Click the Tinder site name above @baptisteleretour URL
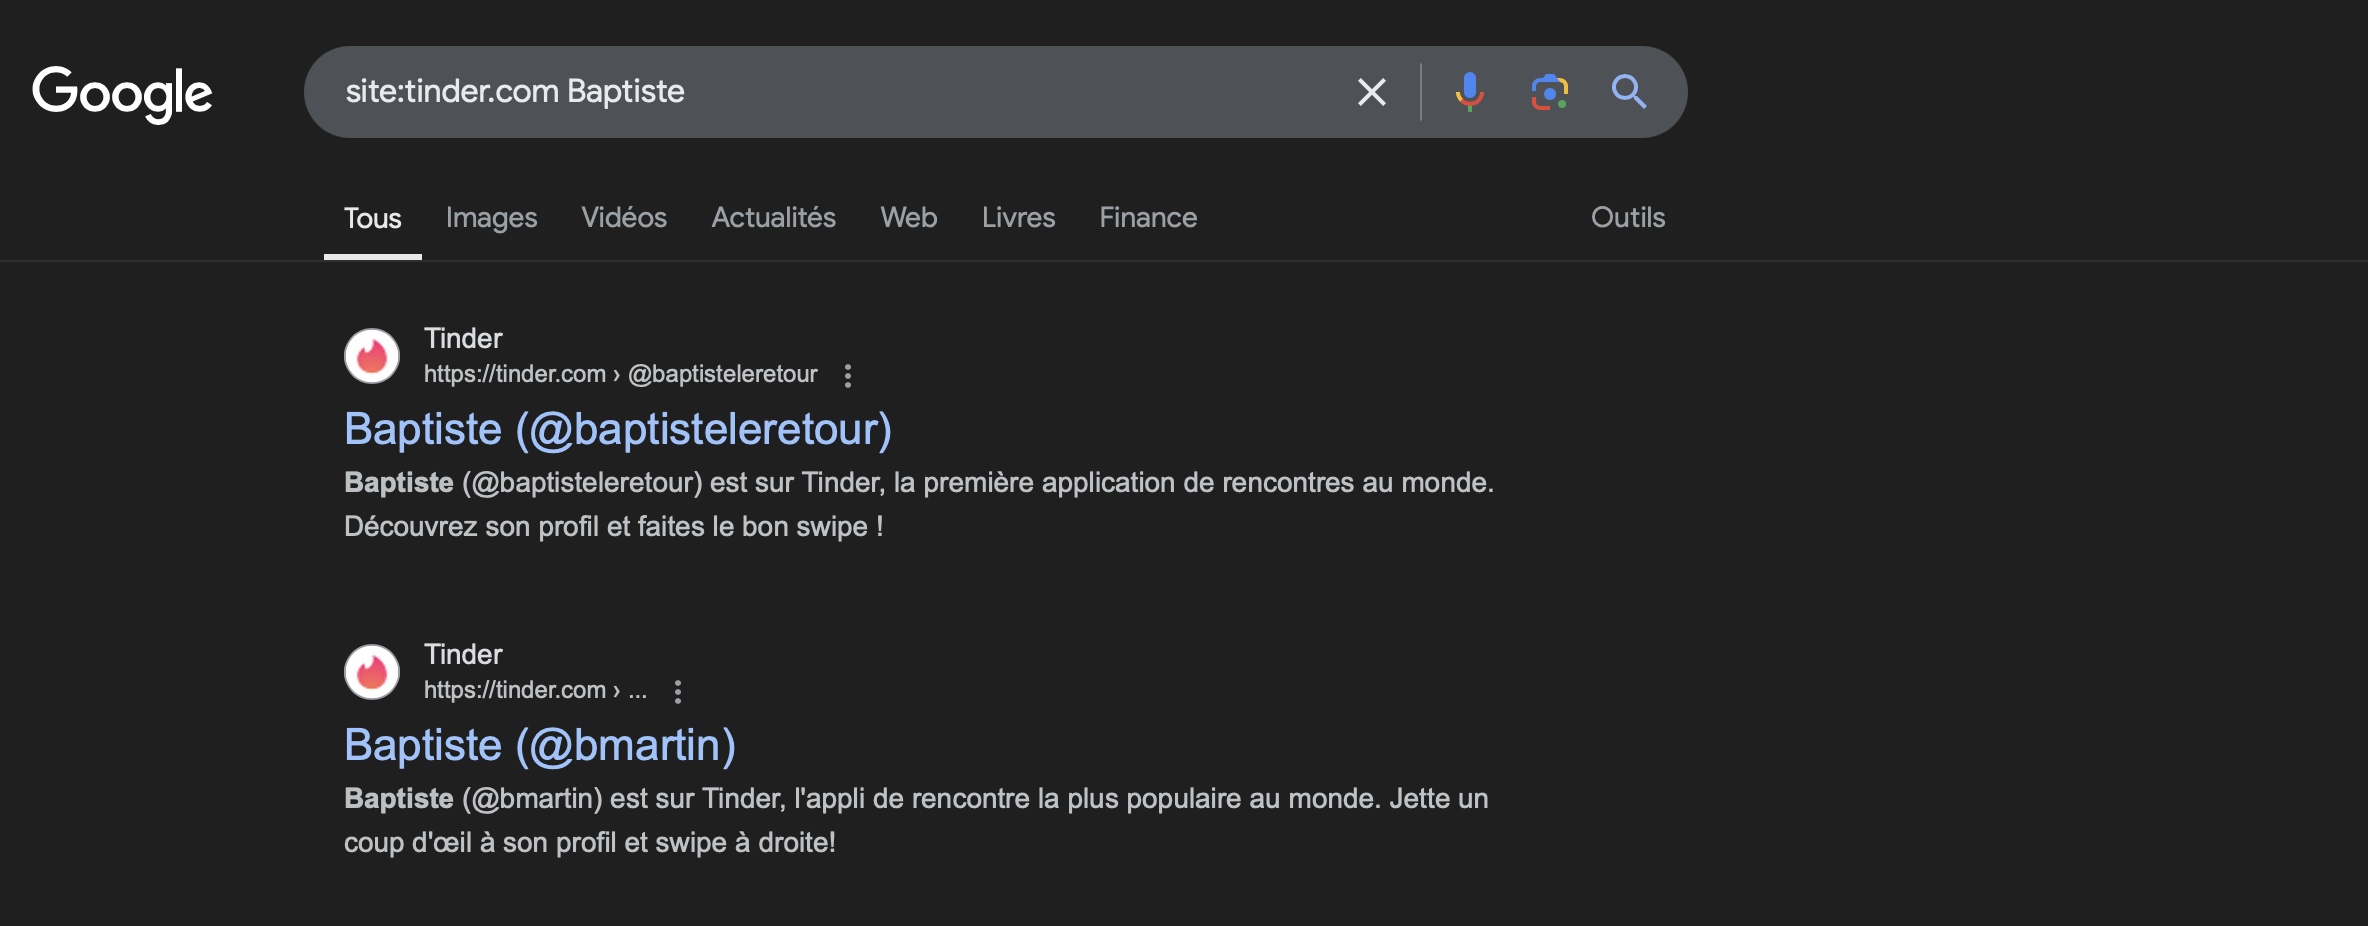Screen dimensions: 2368x926 pos(463,338)
